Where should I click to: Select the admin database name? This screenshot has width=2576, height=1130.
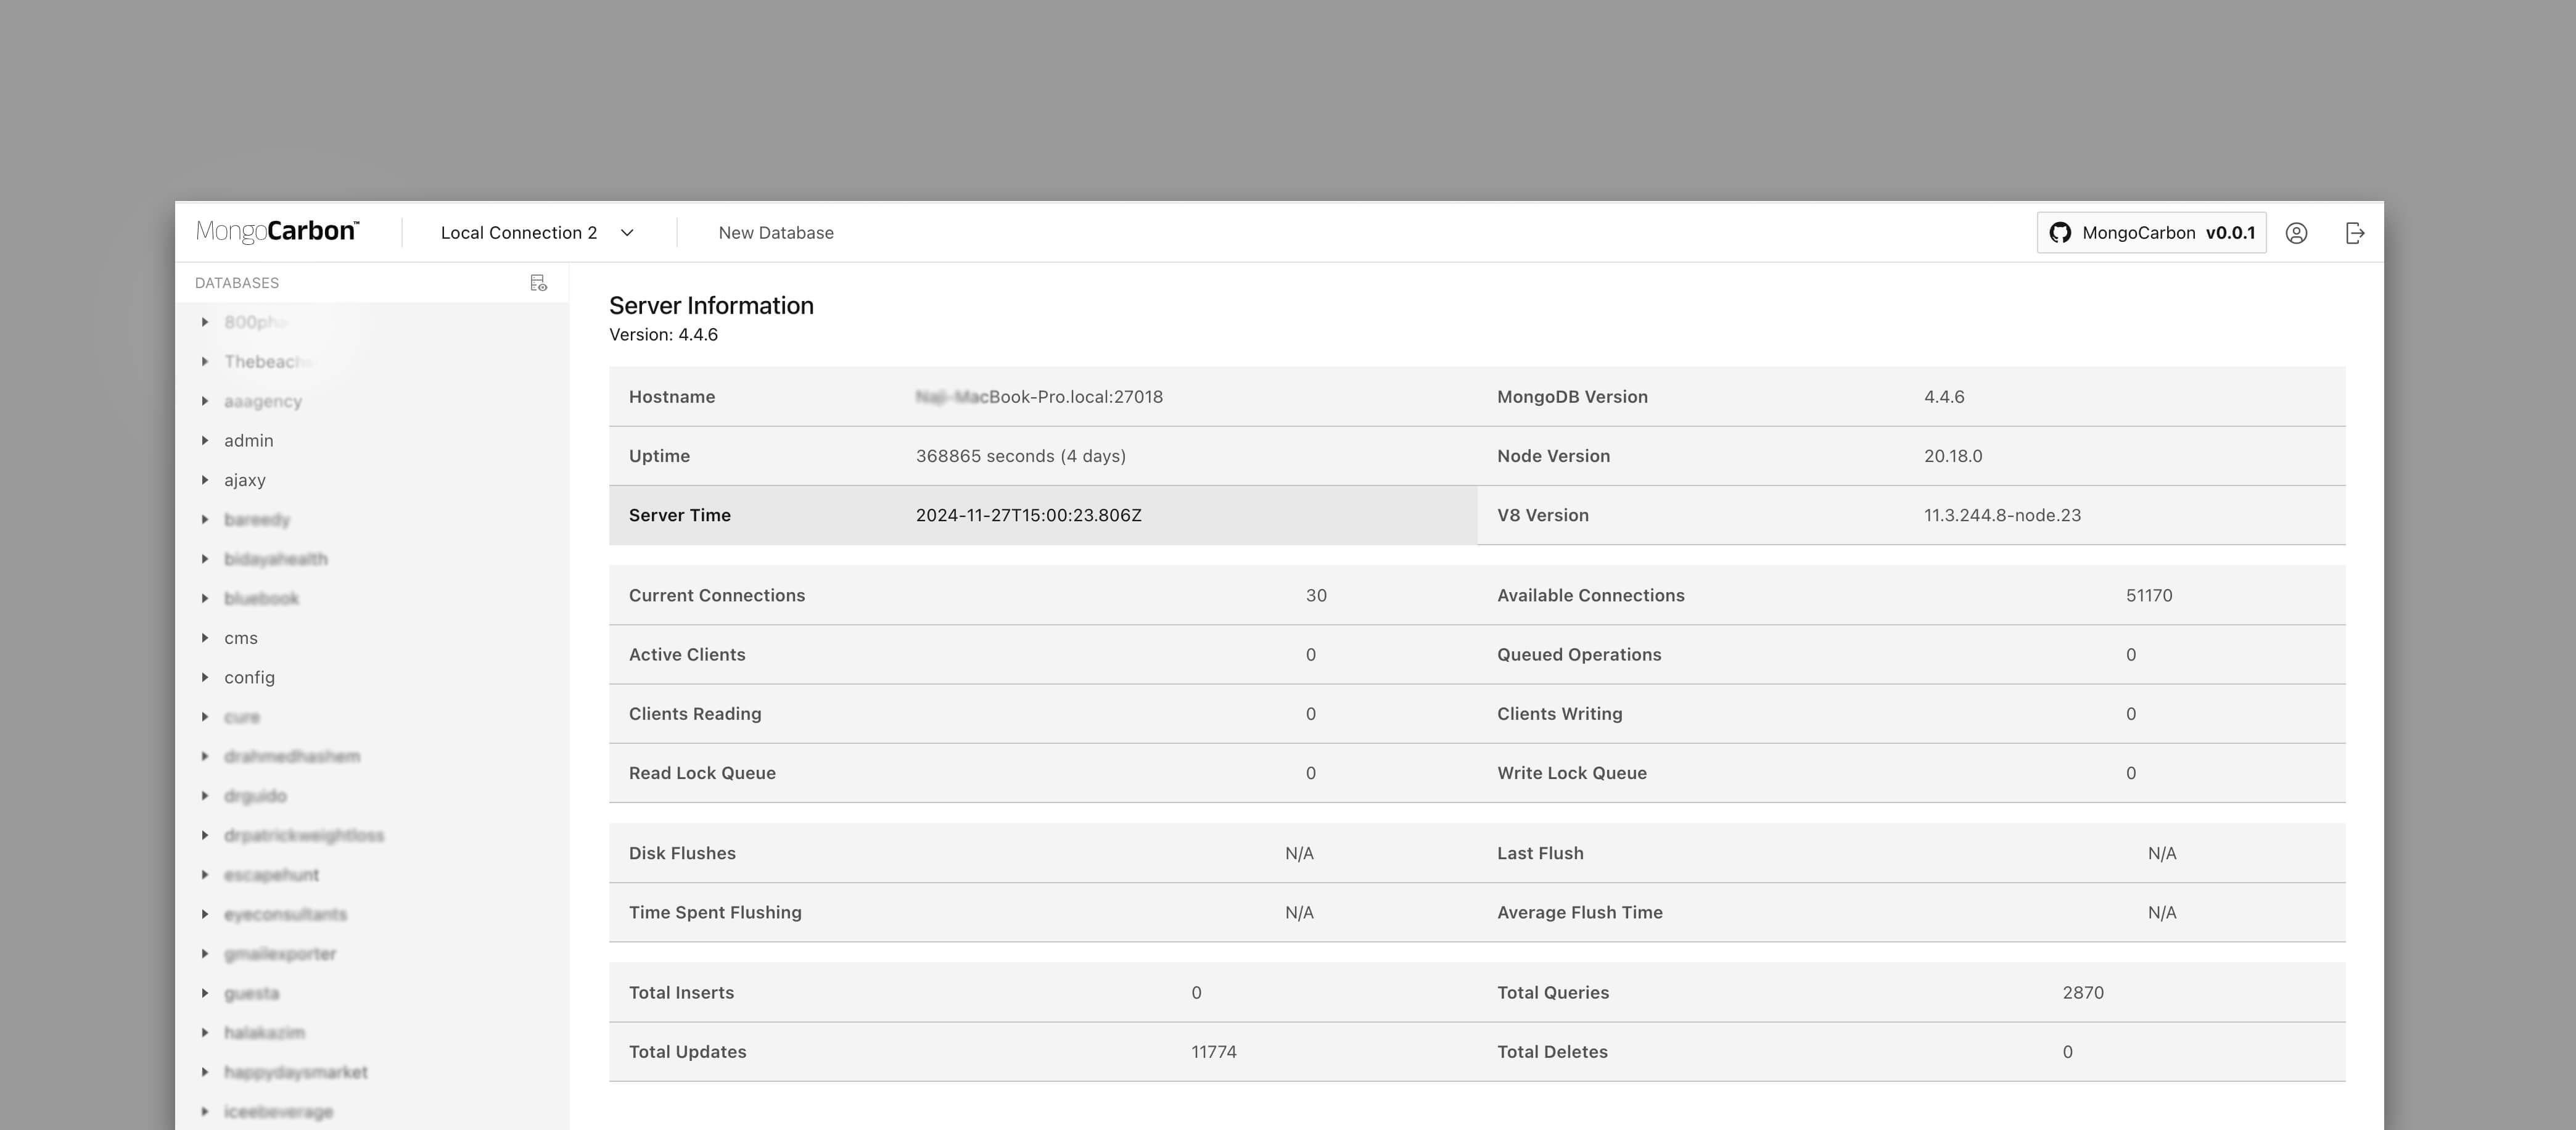249,441
